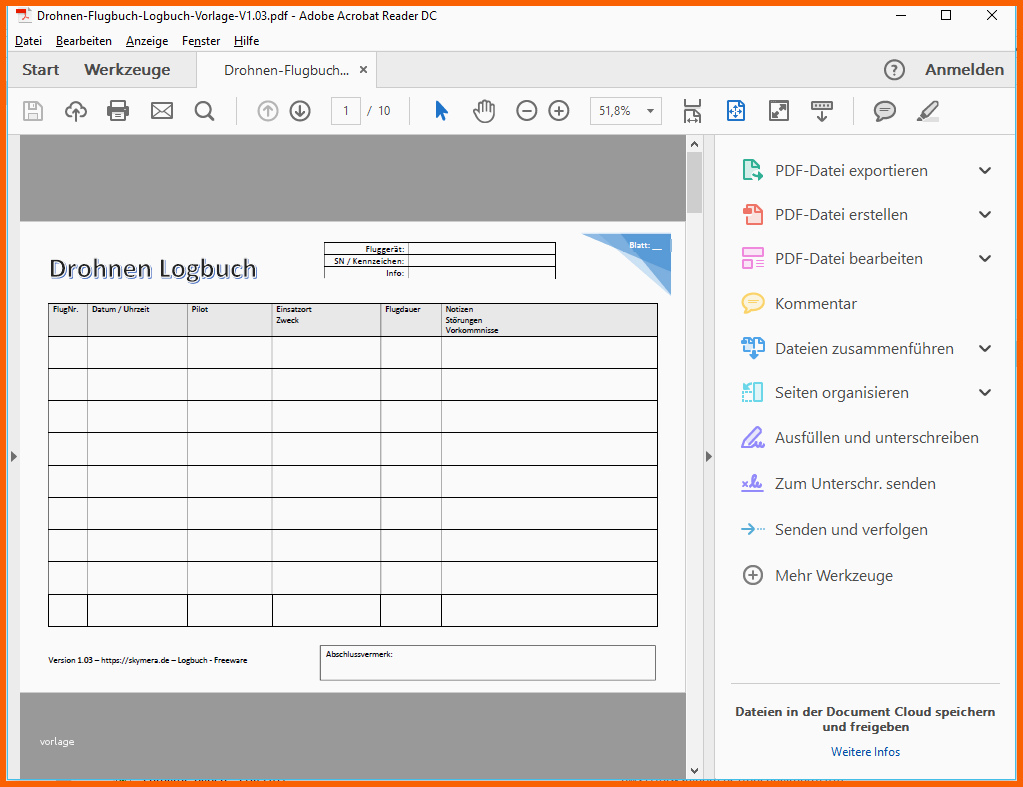1023x787 pixels.
Task: Close the Drohnen-Flugbuch document tab
Action: coord(363,69)
